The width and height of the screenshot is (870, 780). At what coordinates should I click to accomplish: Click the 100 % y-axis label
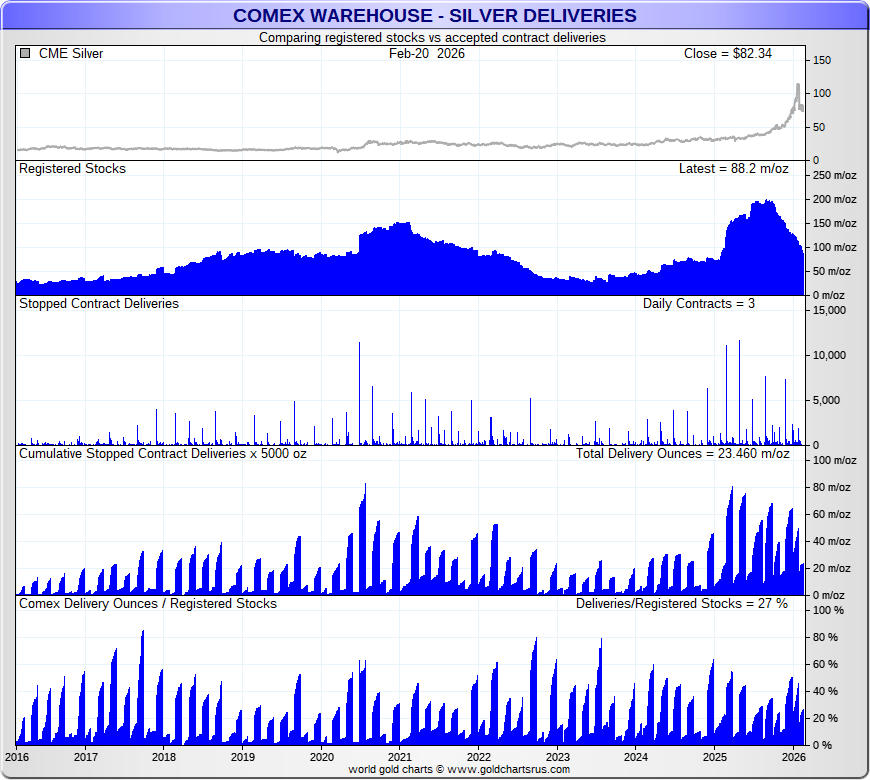point(825,610)
